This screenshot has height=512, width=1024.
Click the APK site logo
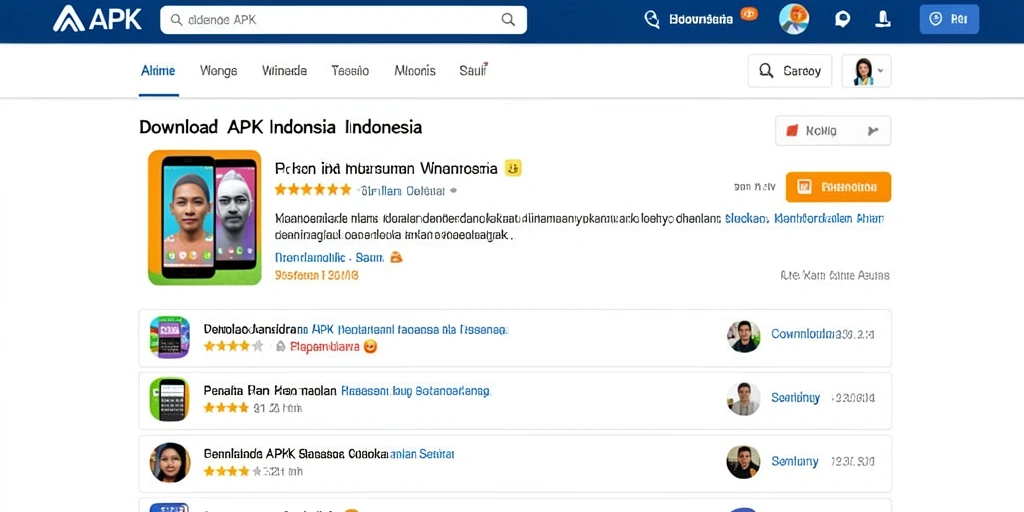click(97, 19)
